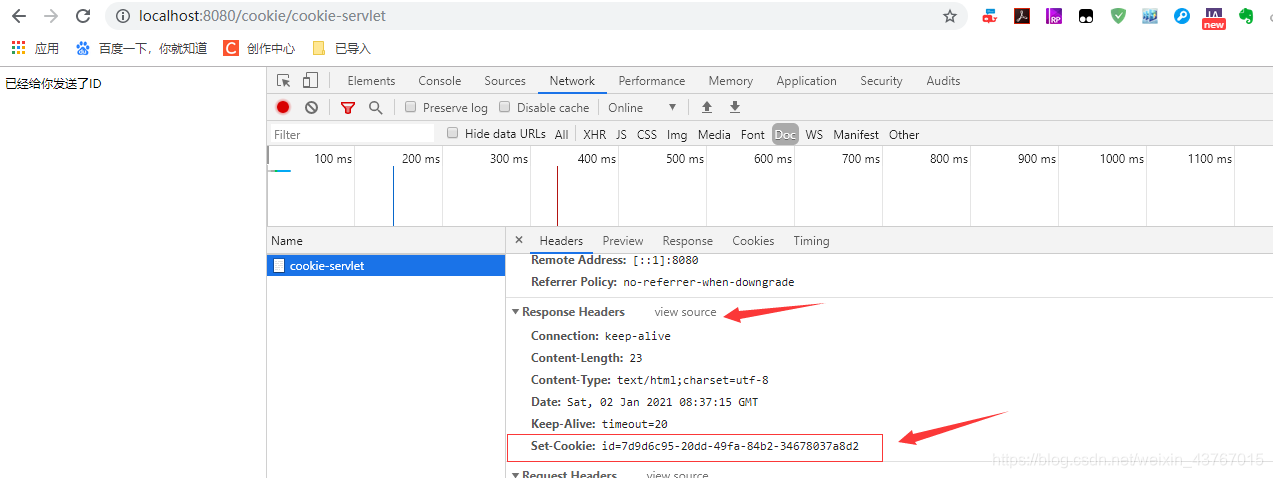Open the Memory panel

731,81
